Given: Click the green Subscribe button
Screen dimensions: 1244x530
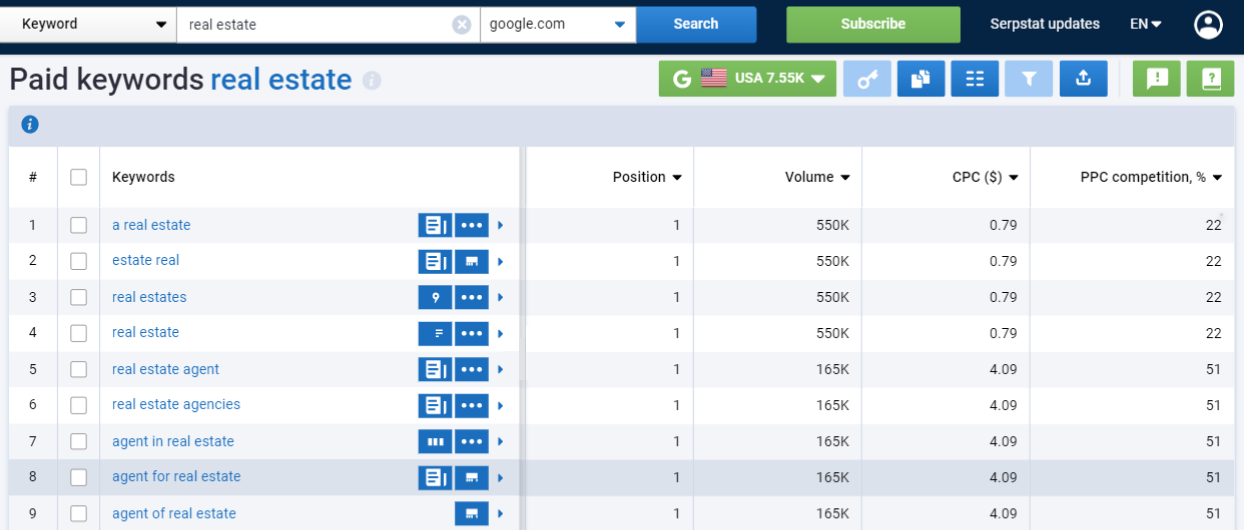Looking at the screenshot, I should pos(873,24).
